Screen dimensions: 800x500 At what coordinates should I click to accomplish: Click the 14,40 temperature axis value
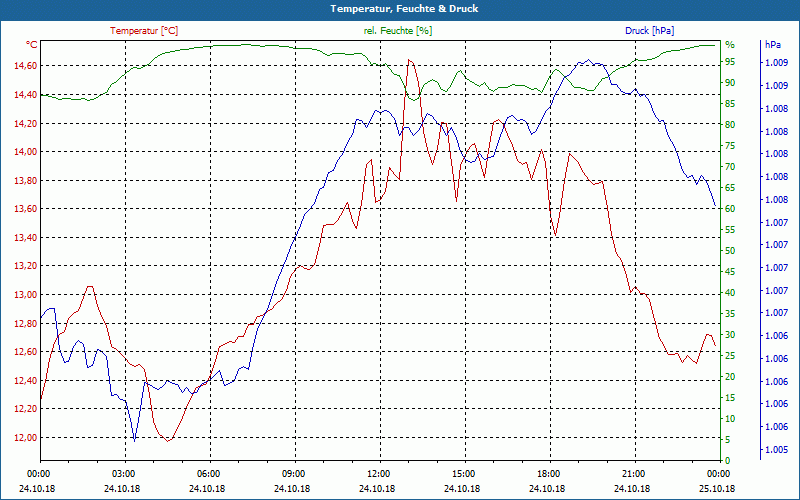[25, 95]
